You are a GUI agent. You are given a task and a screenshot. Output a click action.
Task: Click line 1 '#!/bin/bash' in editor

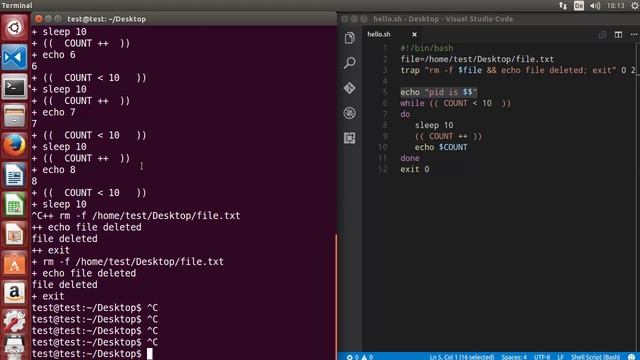[427, 48]
